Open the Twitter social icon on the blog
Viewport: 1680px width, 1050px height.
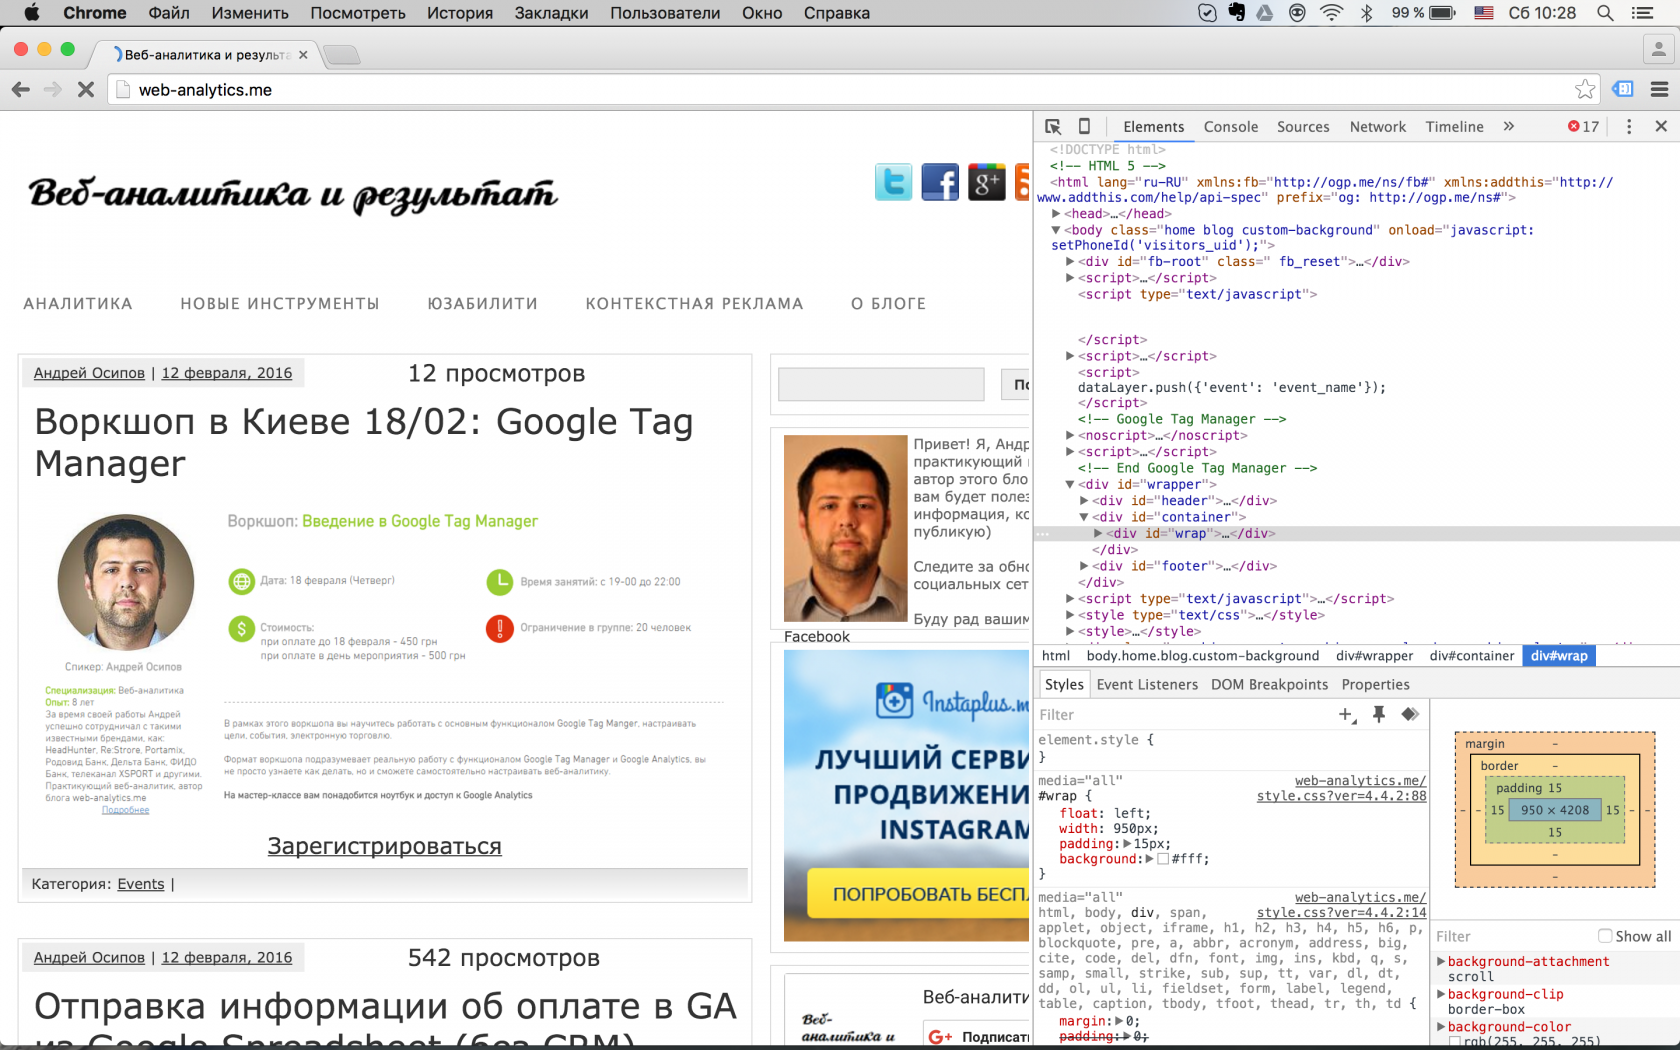point(893,182)
